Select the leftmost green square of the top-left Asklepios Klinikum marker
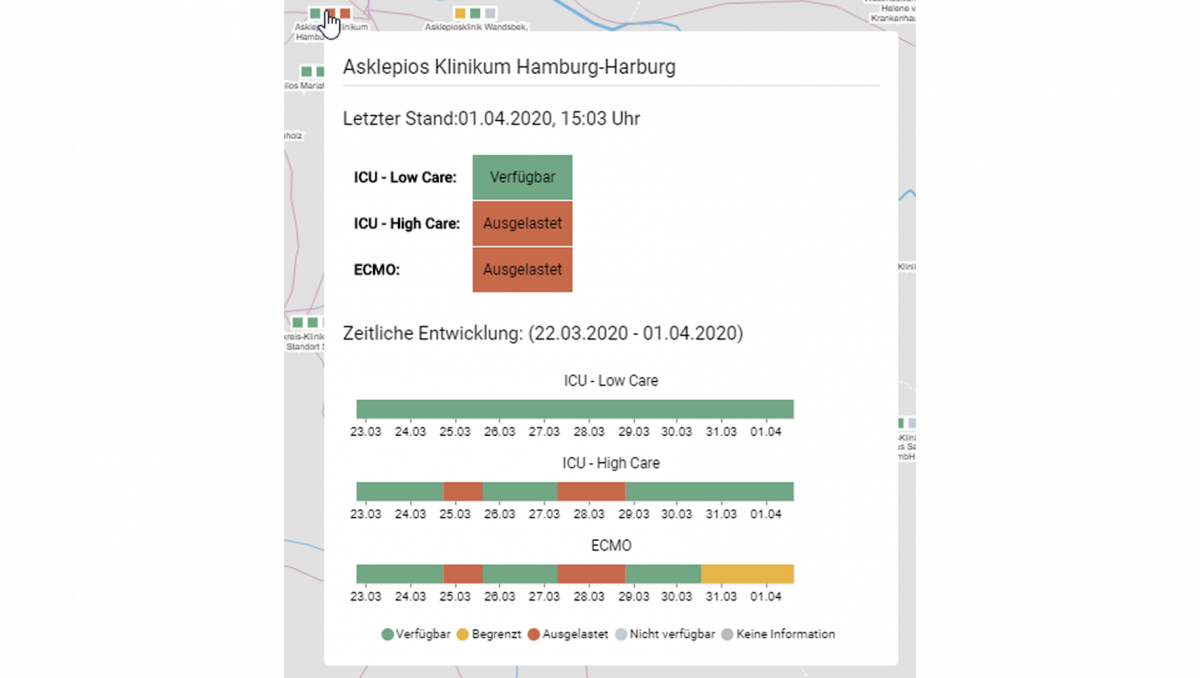The width and height of the screenshot is (1200, 678). [315, 13]
